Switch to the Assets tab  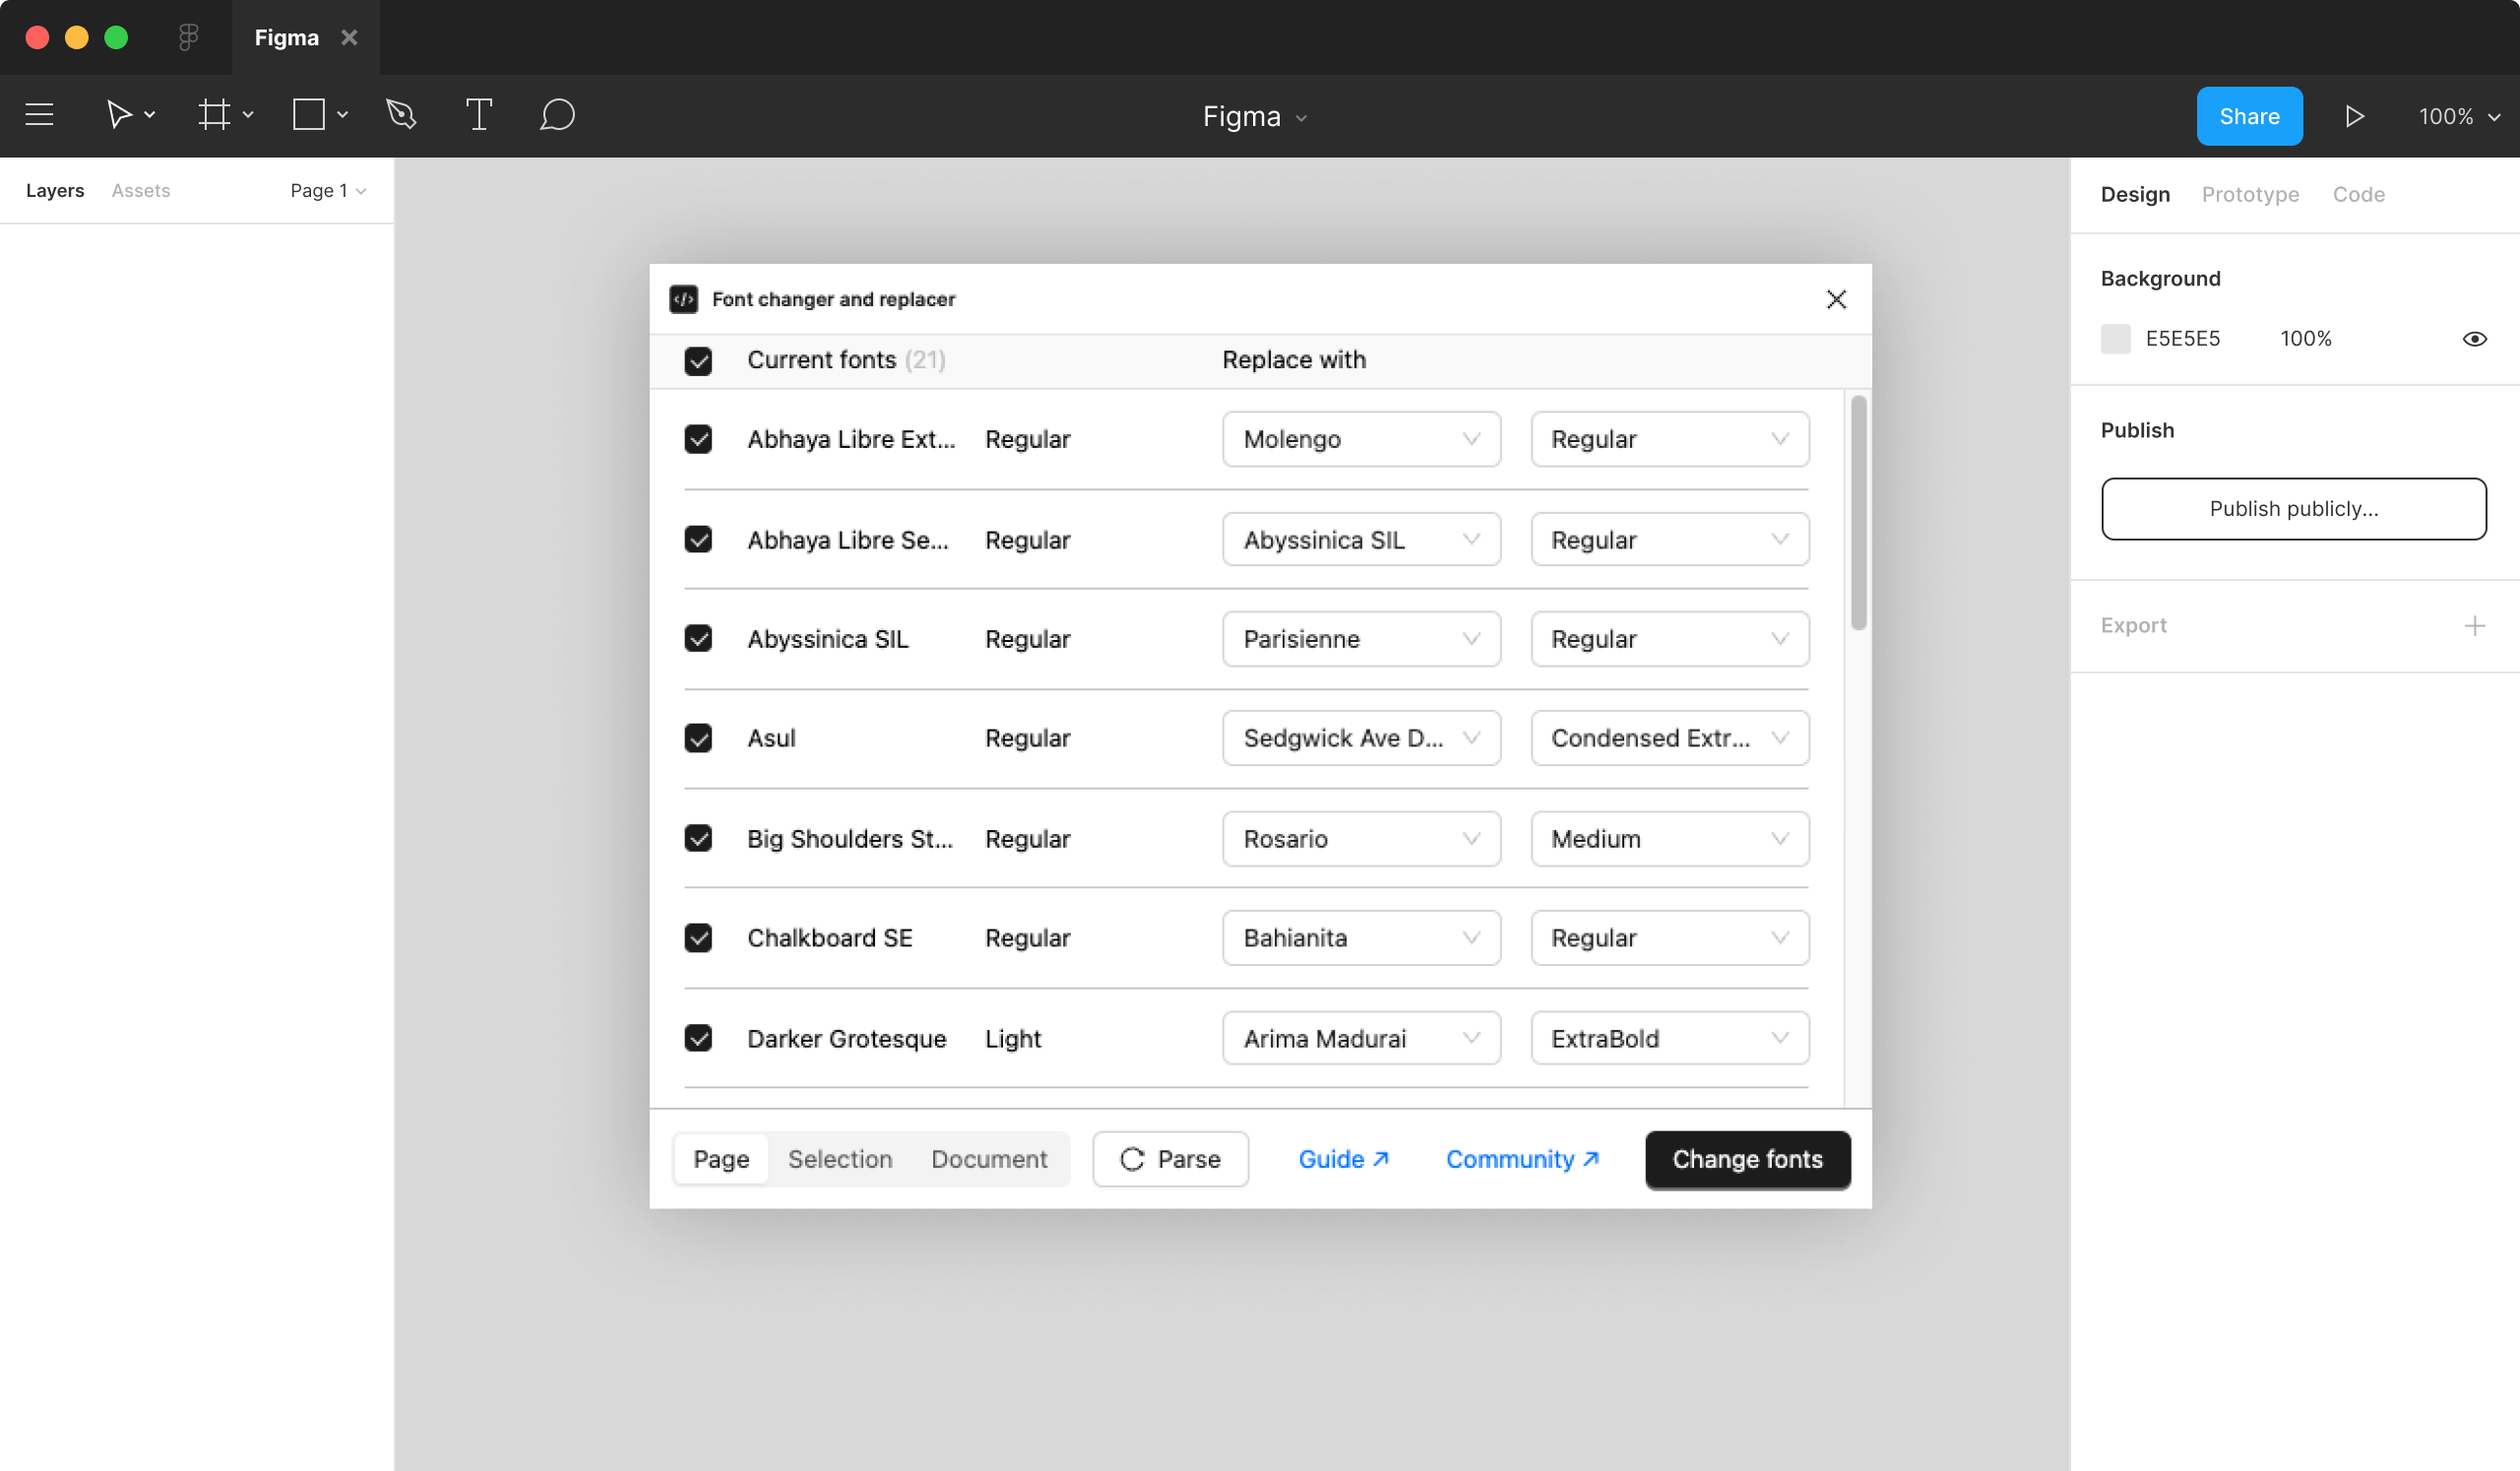point(140,190)
